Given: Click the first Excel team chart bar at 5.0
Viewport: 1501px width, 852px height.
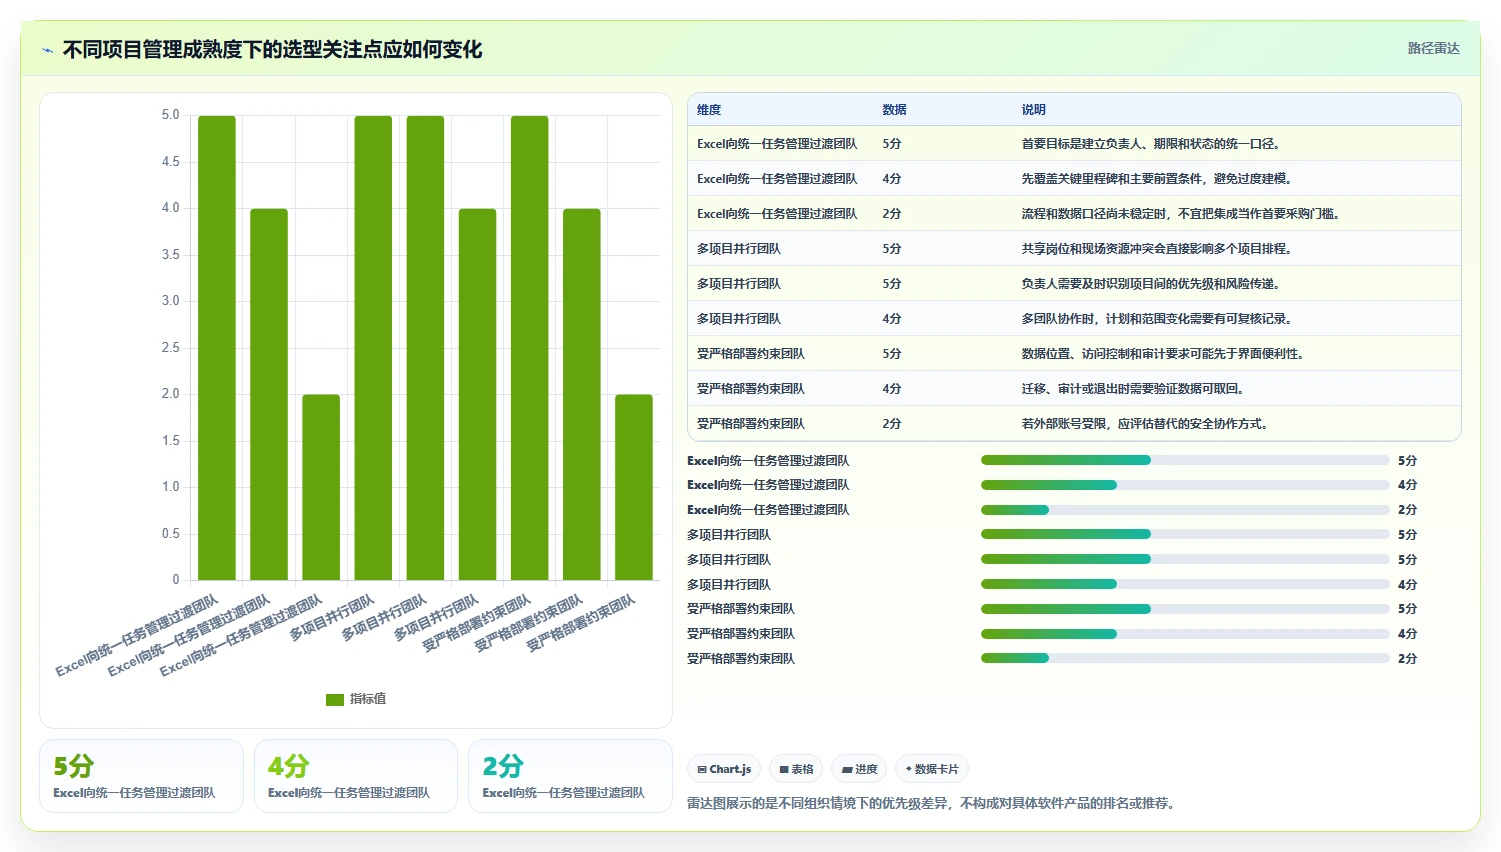Looking at the screenshot, I should click(217, 348).
